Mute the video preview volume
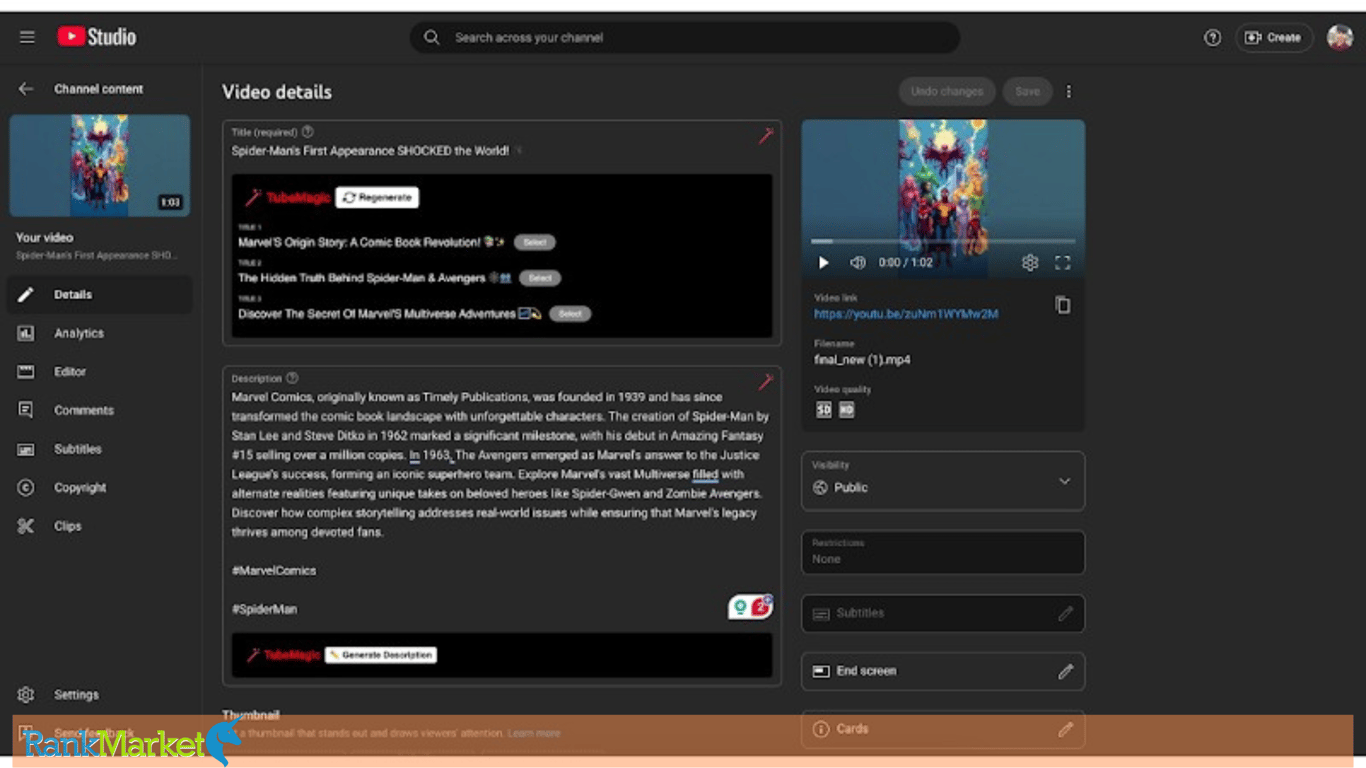The height and width of the screenshot is (768, 1366). (x=857, y=263)
